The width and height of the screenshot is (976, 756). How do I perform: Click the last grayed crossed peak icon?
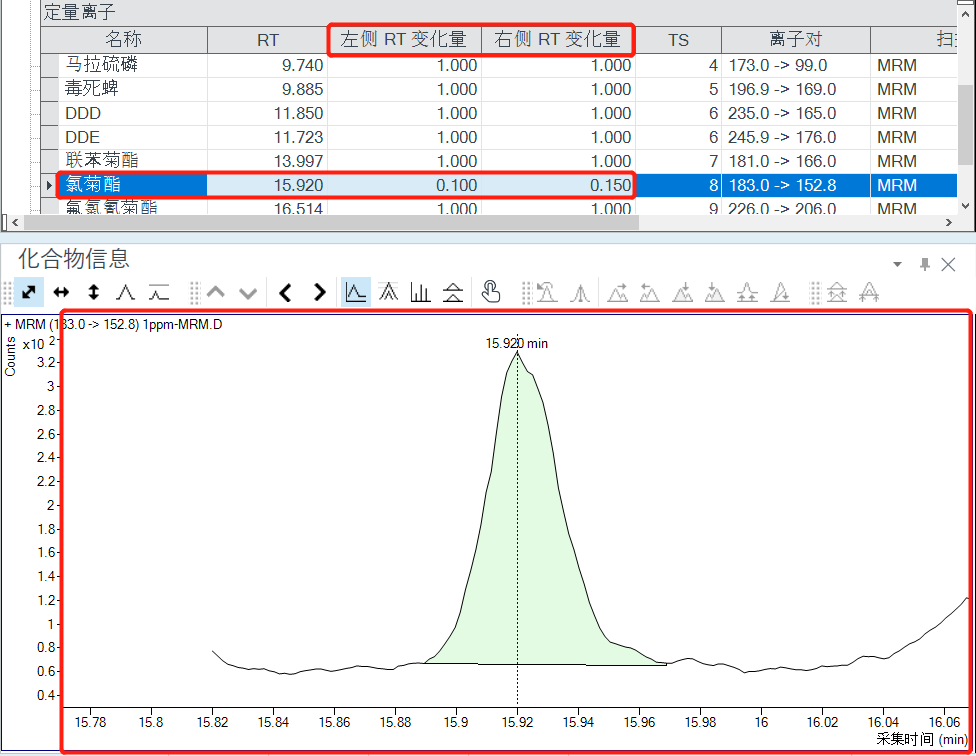click(869, 292)
